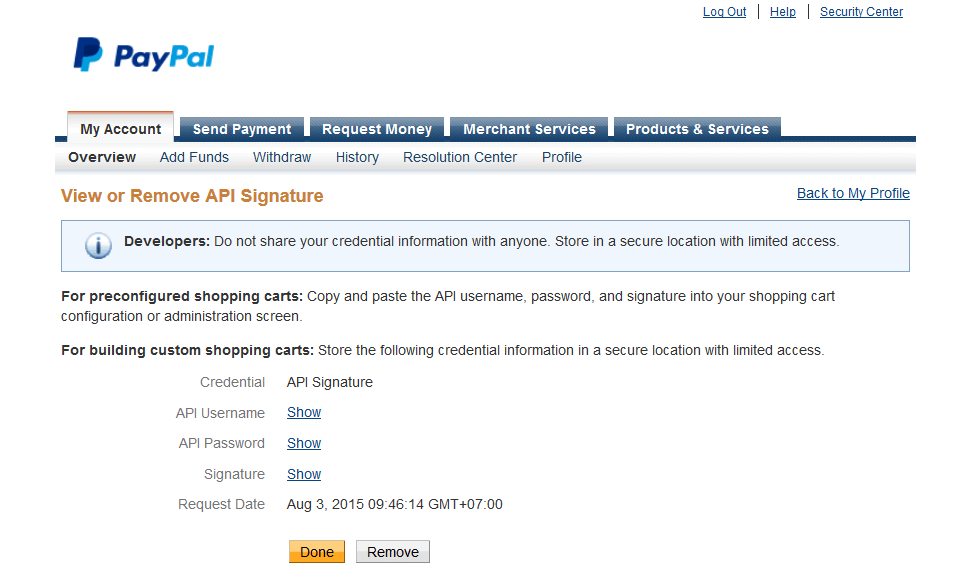Viewport: 959px width, 588px height.
Task: Go to the Profile submenu item
Action: 562,157
